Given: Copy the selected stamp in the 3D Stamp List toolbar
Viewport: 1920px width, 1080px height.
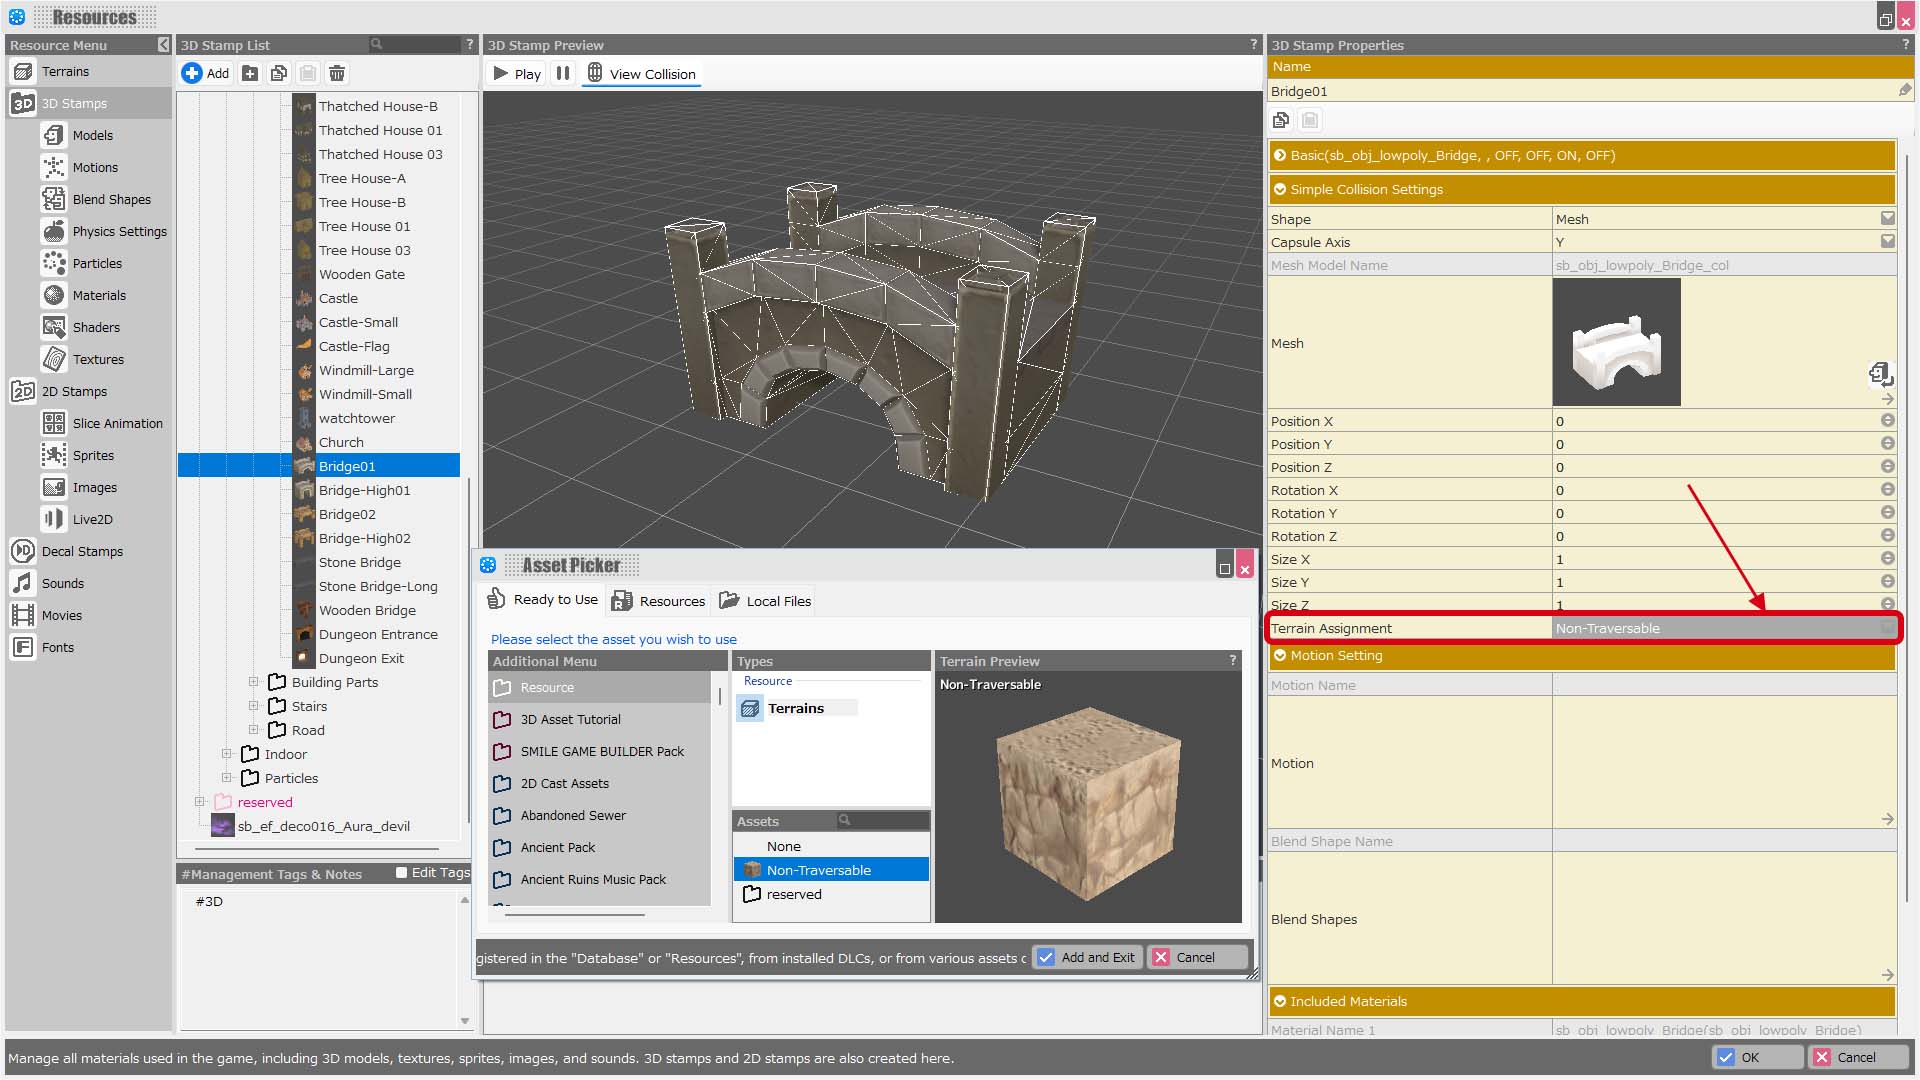Looking at the screenshot, I should coord(279,73).
